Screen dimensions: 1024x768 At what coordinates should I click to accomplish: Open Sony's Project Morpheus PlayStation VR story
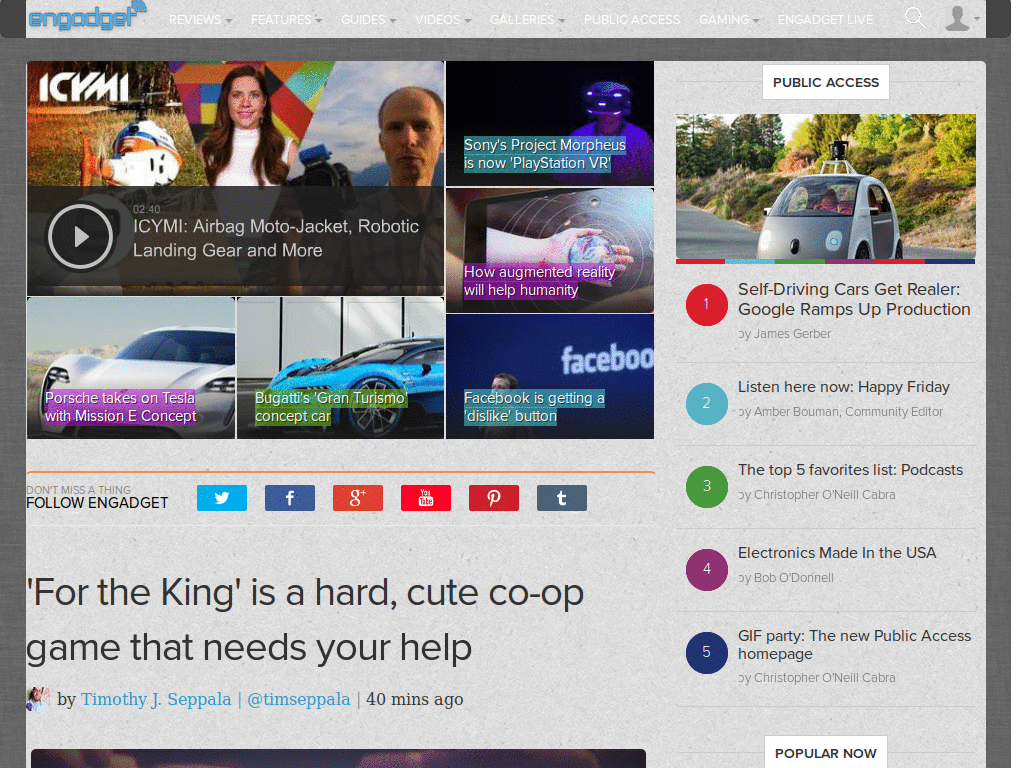click(x=544, y=154)
